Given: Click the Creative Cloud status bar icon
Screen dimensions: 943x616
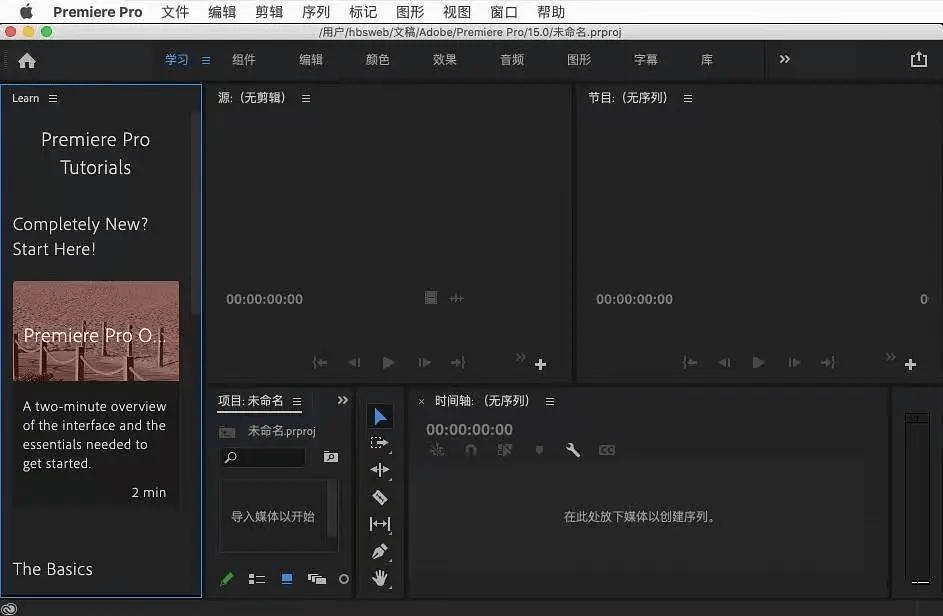Looking at the screenshot, I should click(x=9, y=609).
